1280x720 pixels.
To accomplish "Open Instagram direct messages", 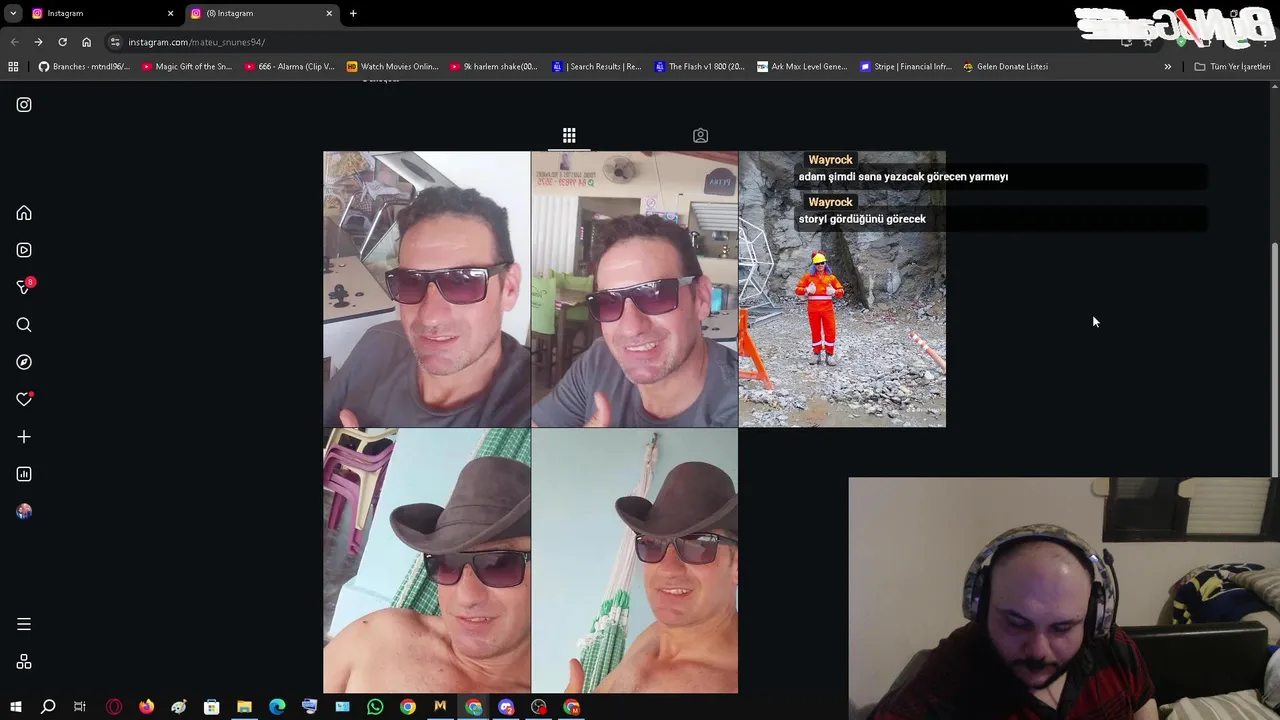I will 24,287.
